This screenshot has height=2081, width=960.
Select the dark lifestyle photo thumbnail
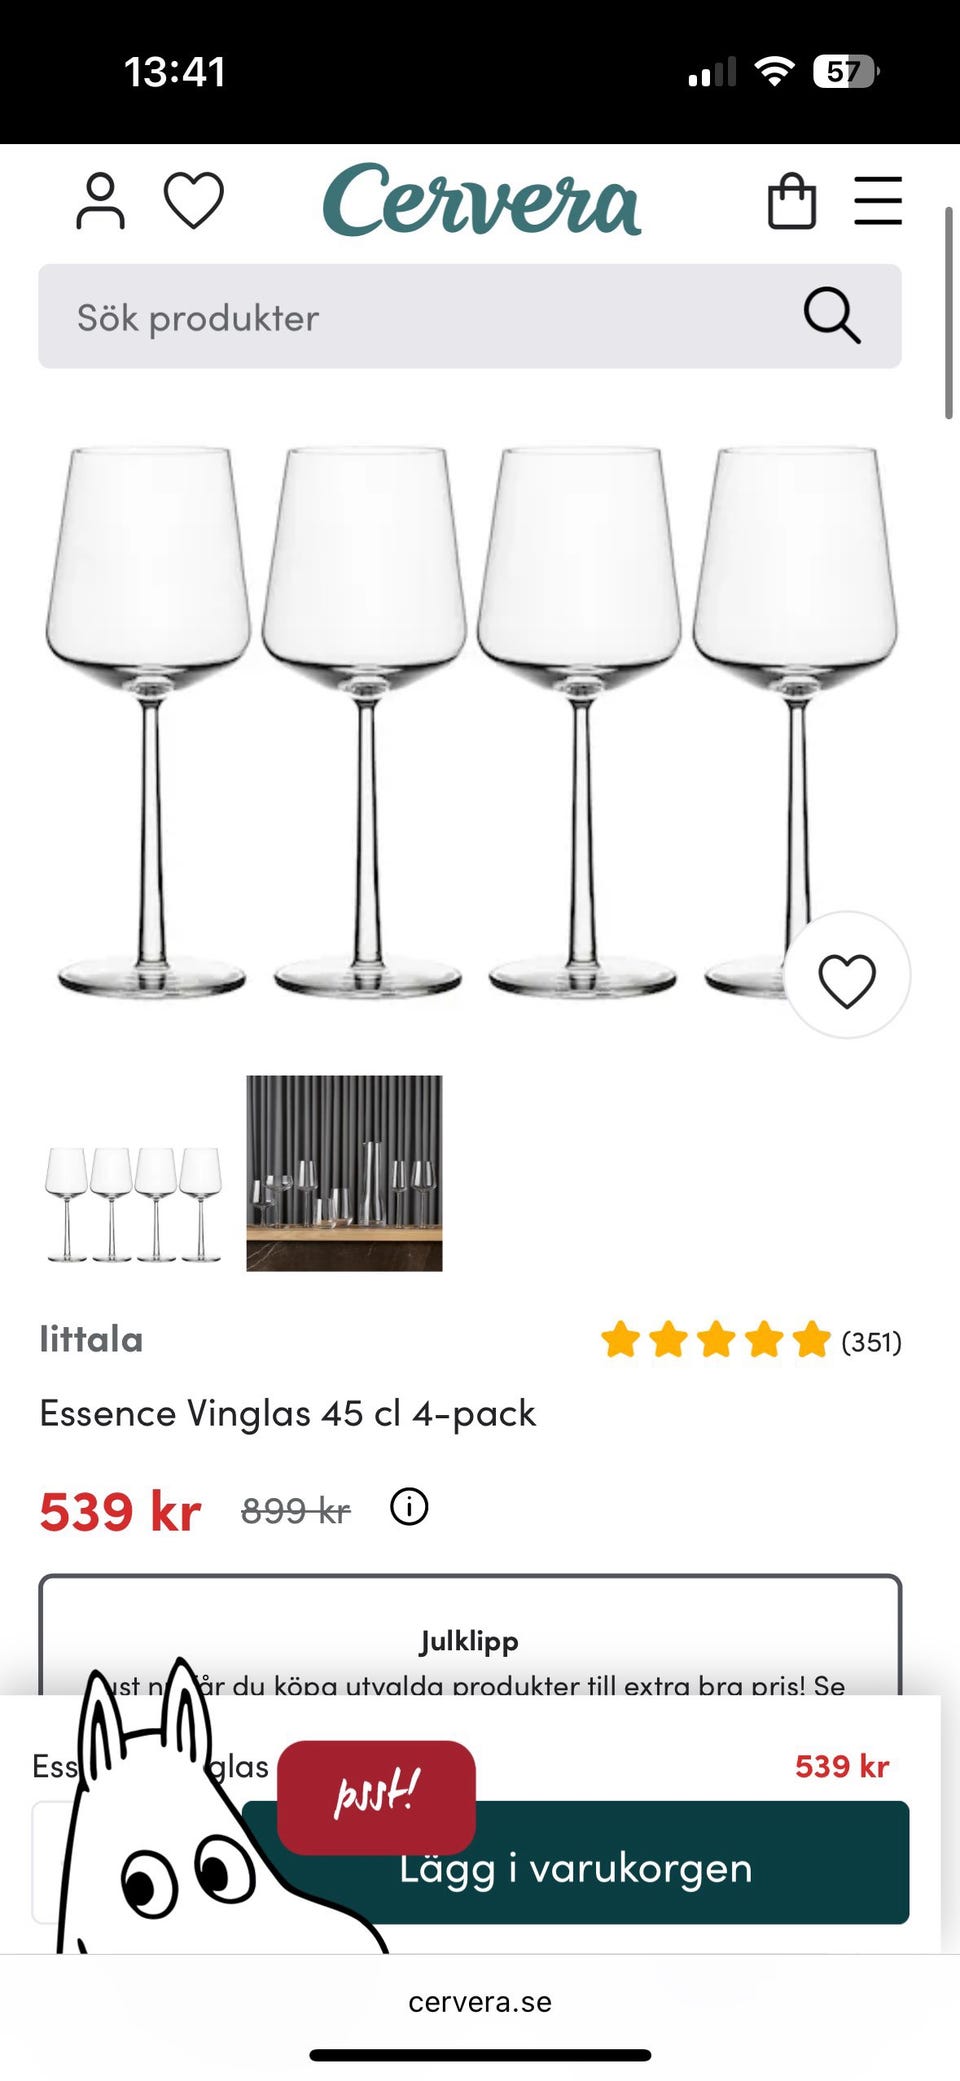[344, 1173]
